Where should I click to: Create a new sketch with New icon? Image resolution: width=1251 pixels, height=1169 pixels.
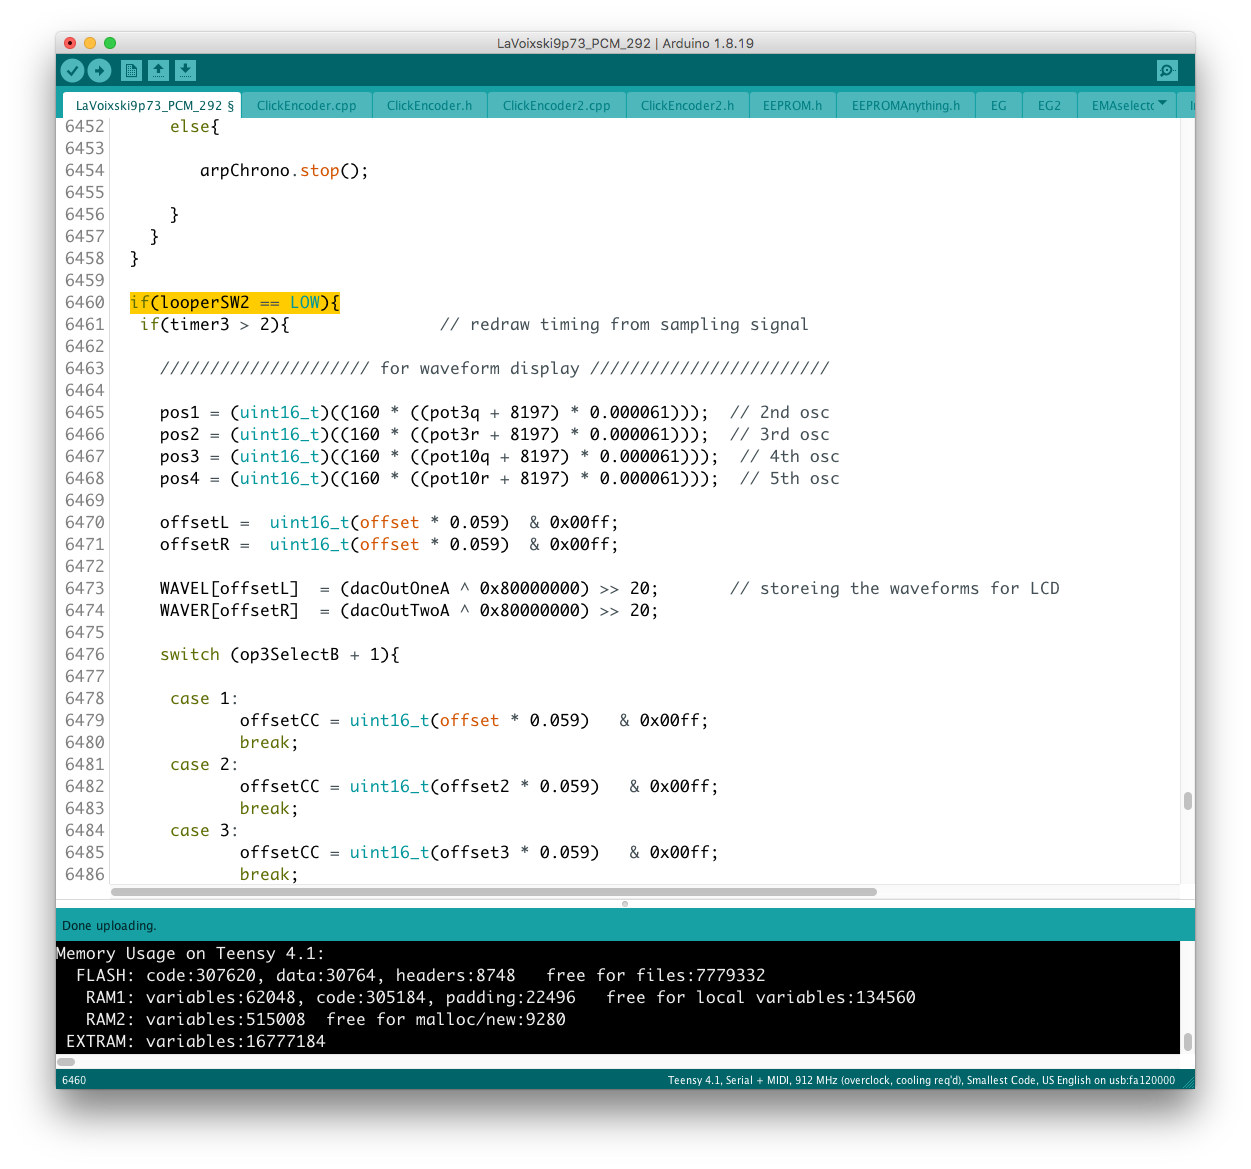point(131,70)
